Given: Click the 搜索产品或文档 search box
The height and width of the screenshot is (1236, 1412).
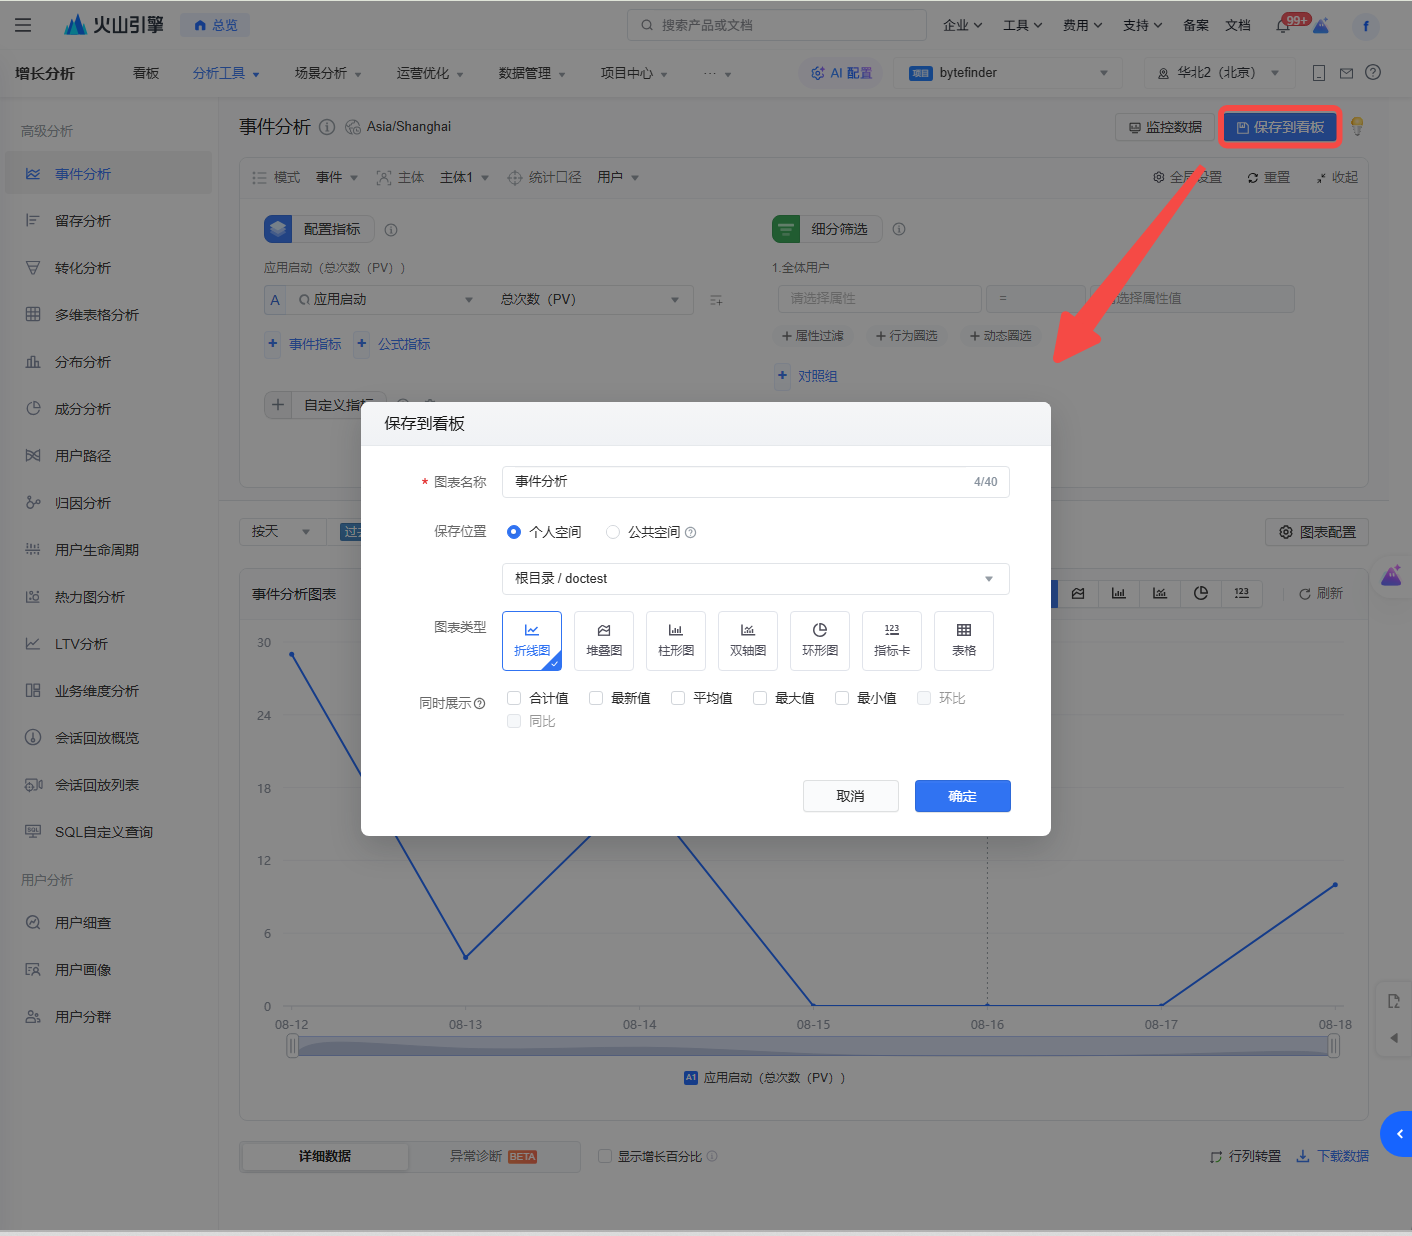Looking at the screenshot, I should 777,25.
